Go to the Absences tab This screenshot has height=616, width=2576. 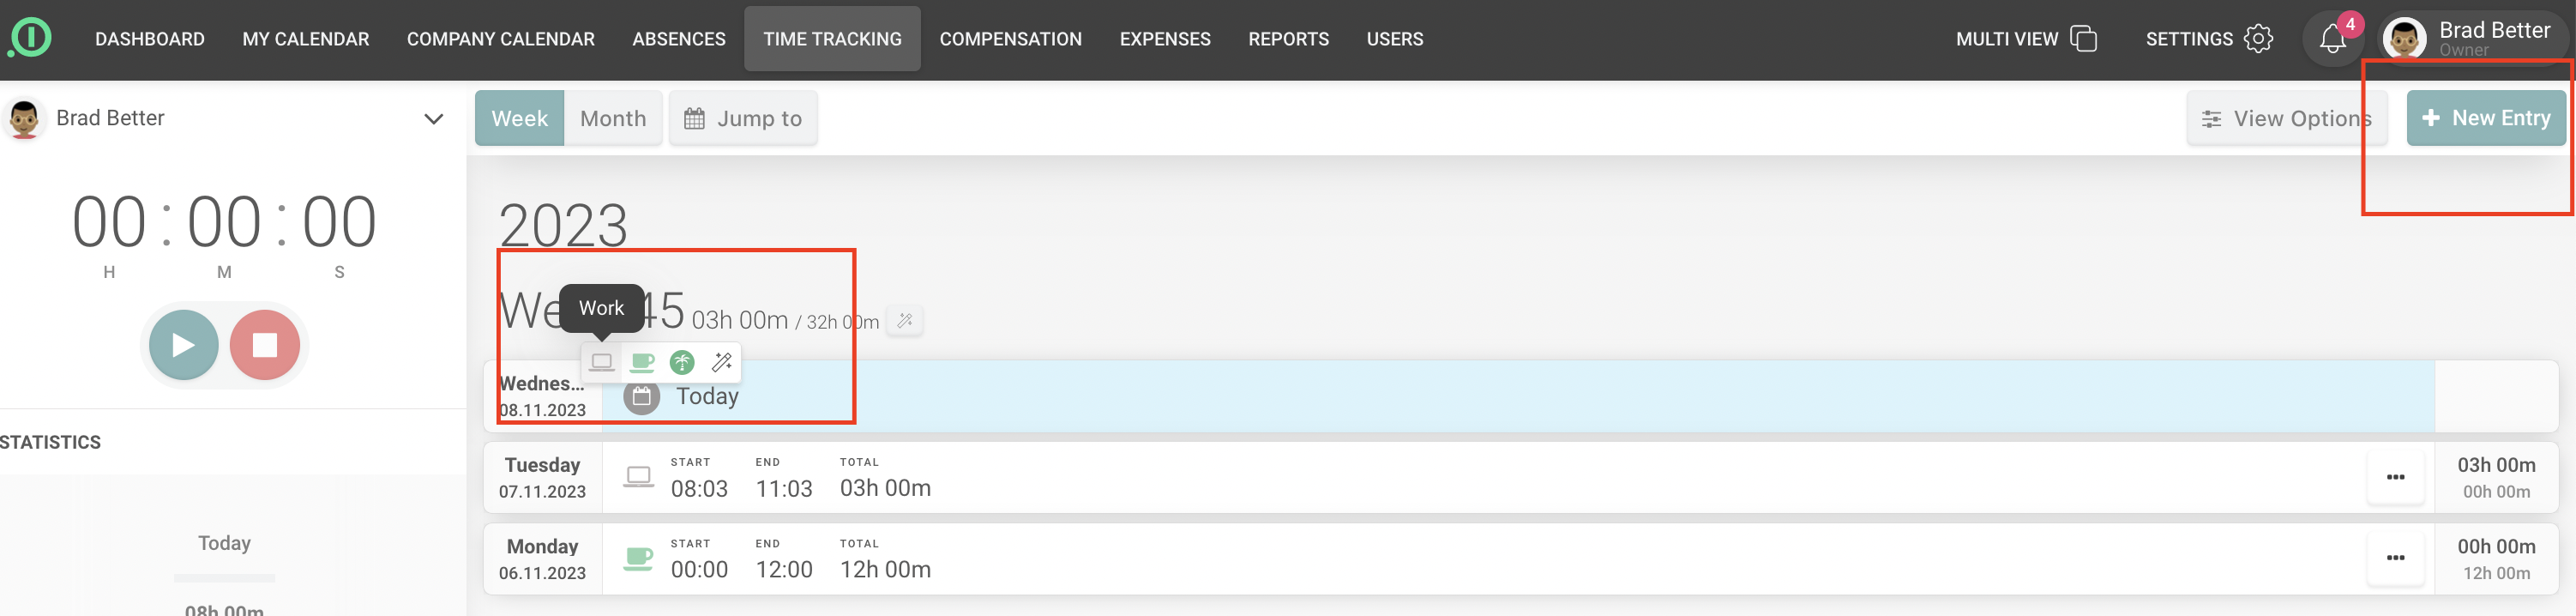tap(678, 39)
